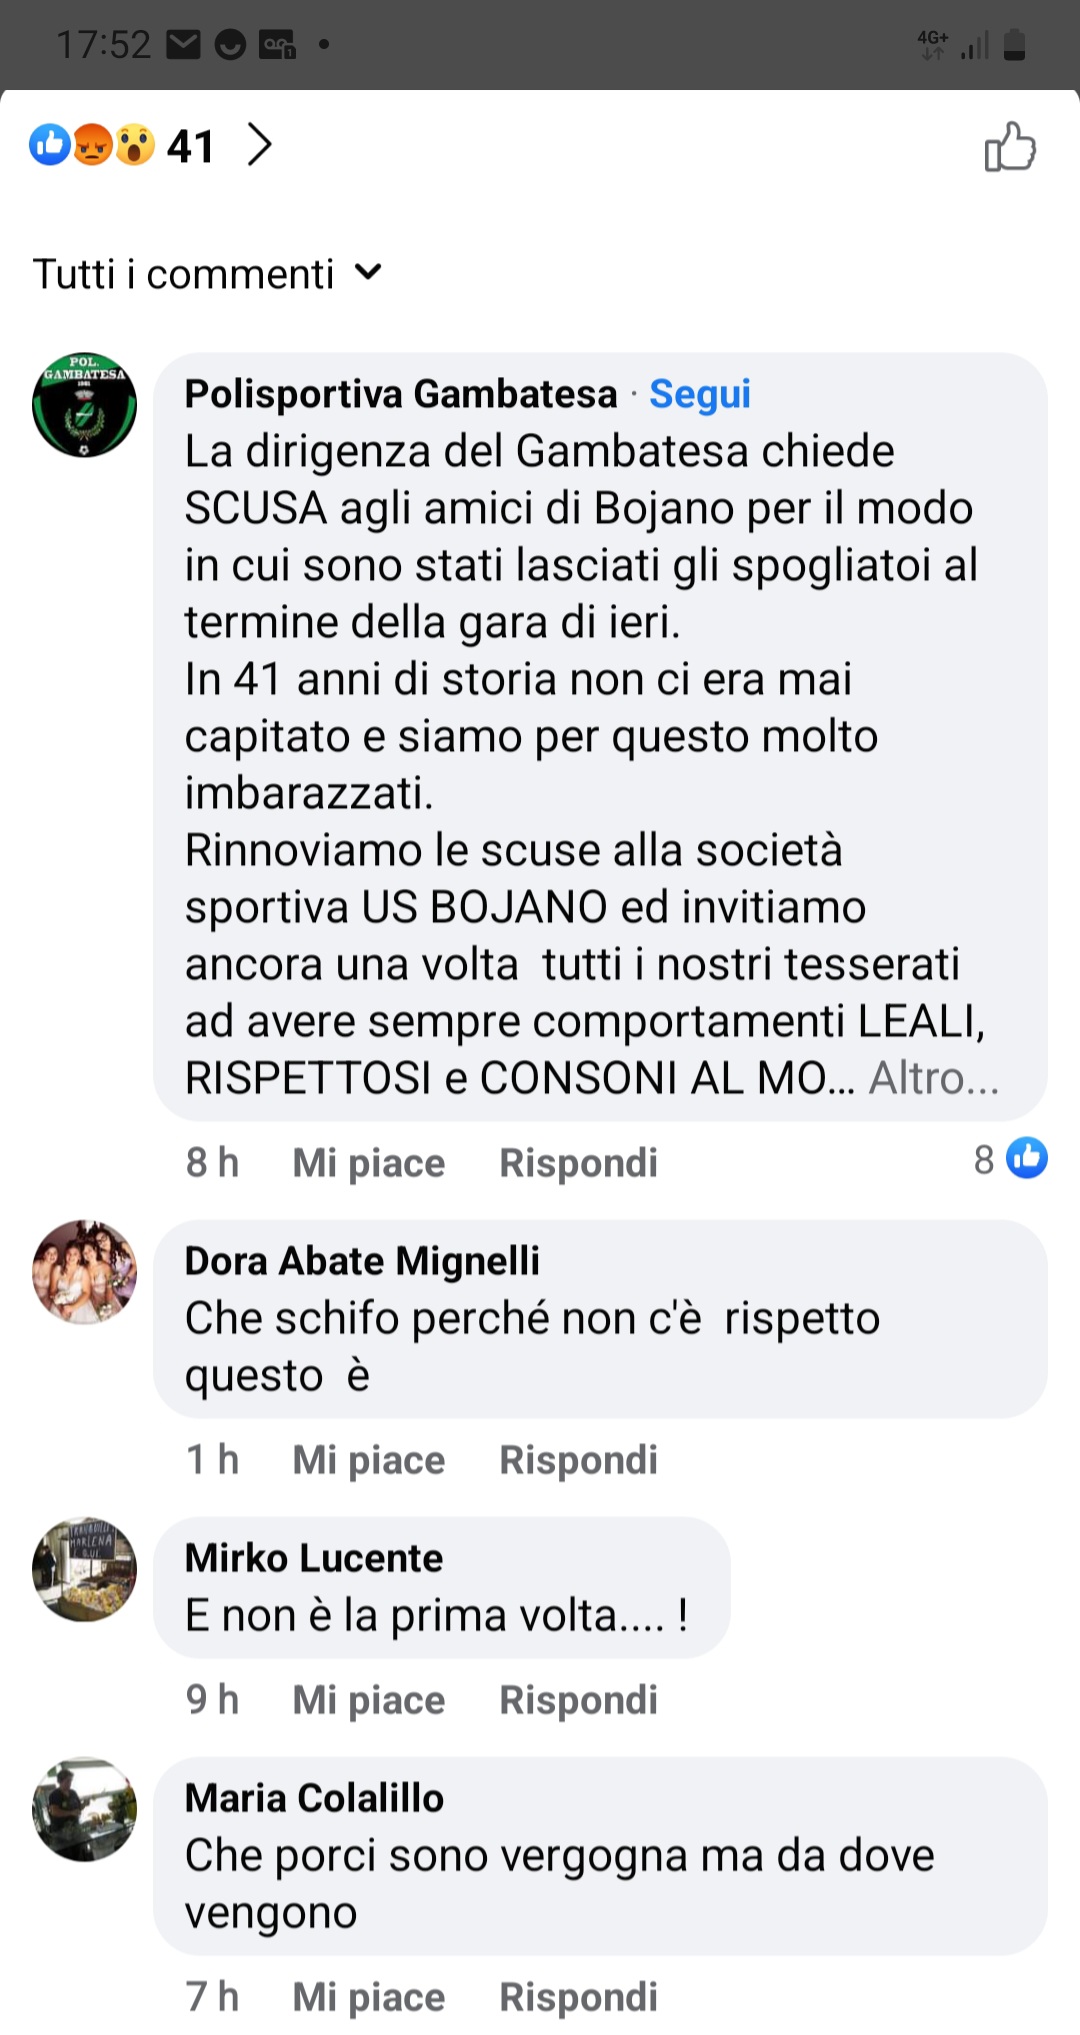The image size is (1080, 2035).
Task: Tap the angry reaction emoji icon
Action: point(92,145)
